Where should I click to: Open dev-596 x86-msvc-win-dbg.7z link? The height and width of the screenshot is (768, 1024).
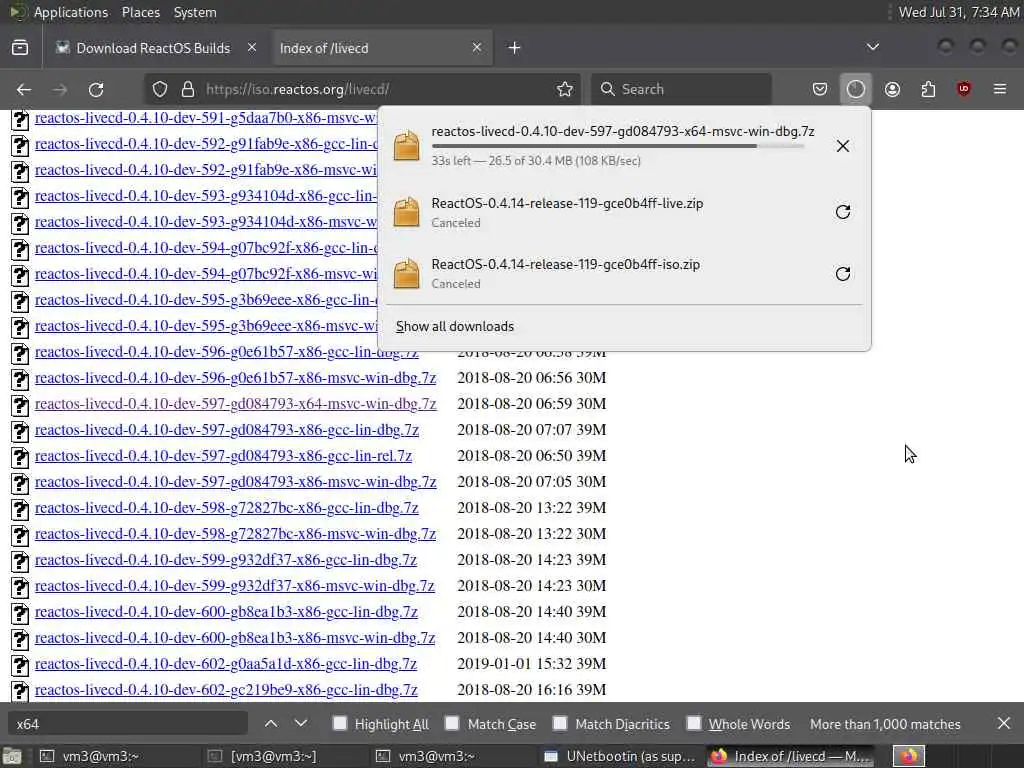[x=236, y=378]
